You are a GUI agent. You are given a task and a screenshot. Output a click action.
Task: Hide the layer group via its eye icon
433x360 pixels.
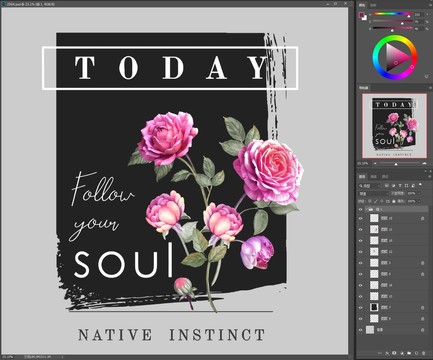[360, 209]
